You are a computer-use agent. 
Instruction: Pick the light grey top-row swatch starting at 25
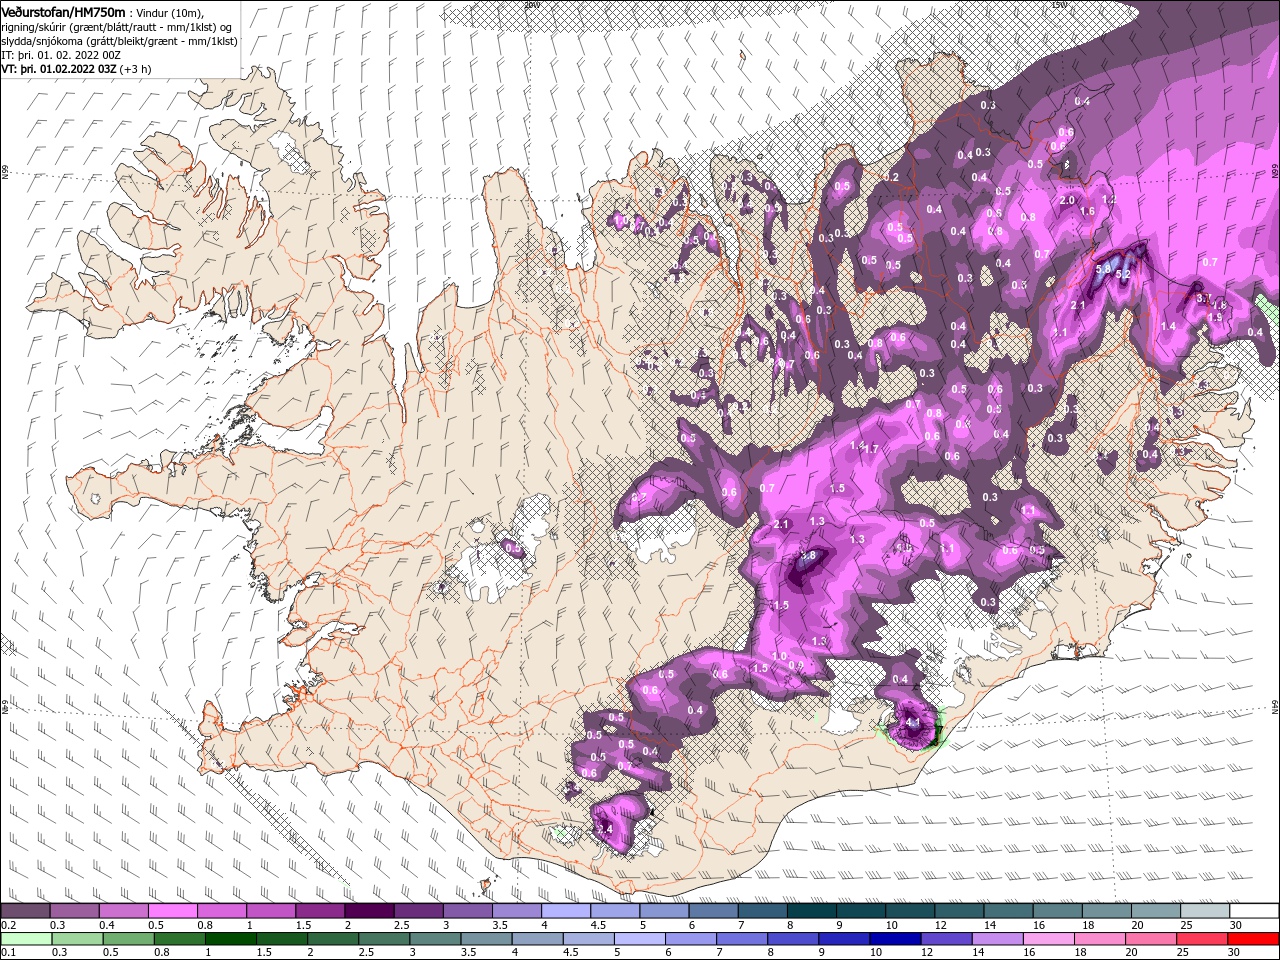pos(1205,911)
